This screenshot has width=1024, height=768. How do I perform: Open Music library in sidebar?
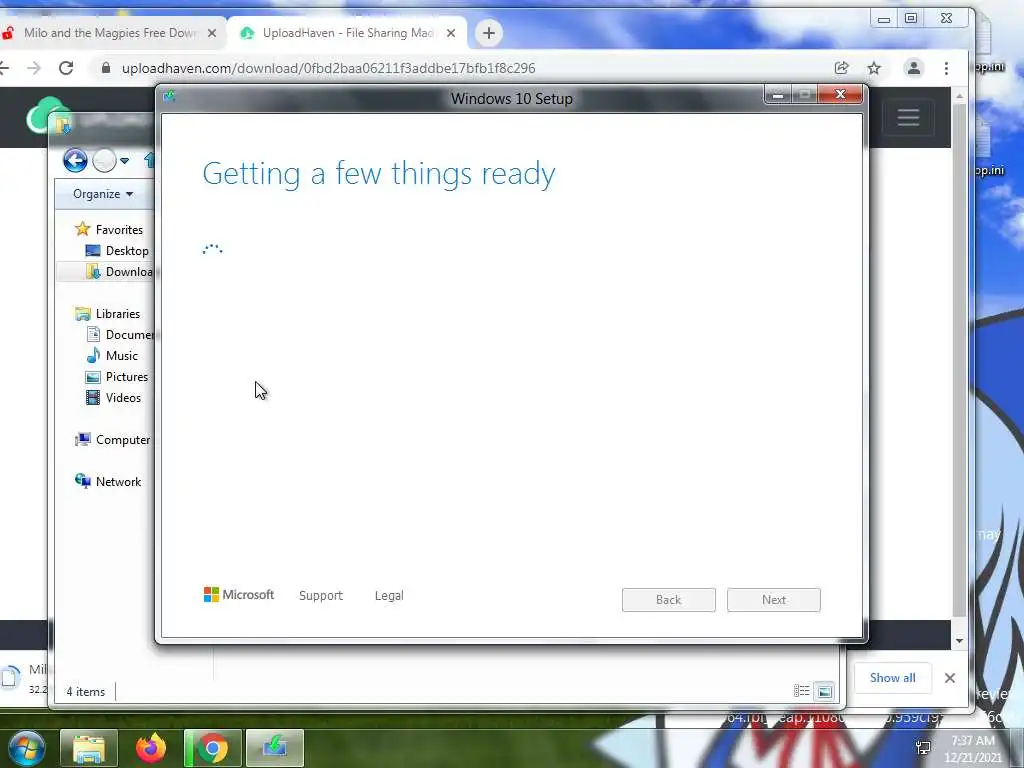coord(112,356)
